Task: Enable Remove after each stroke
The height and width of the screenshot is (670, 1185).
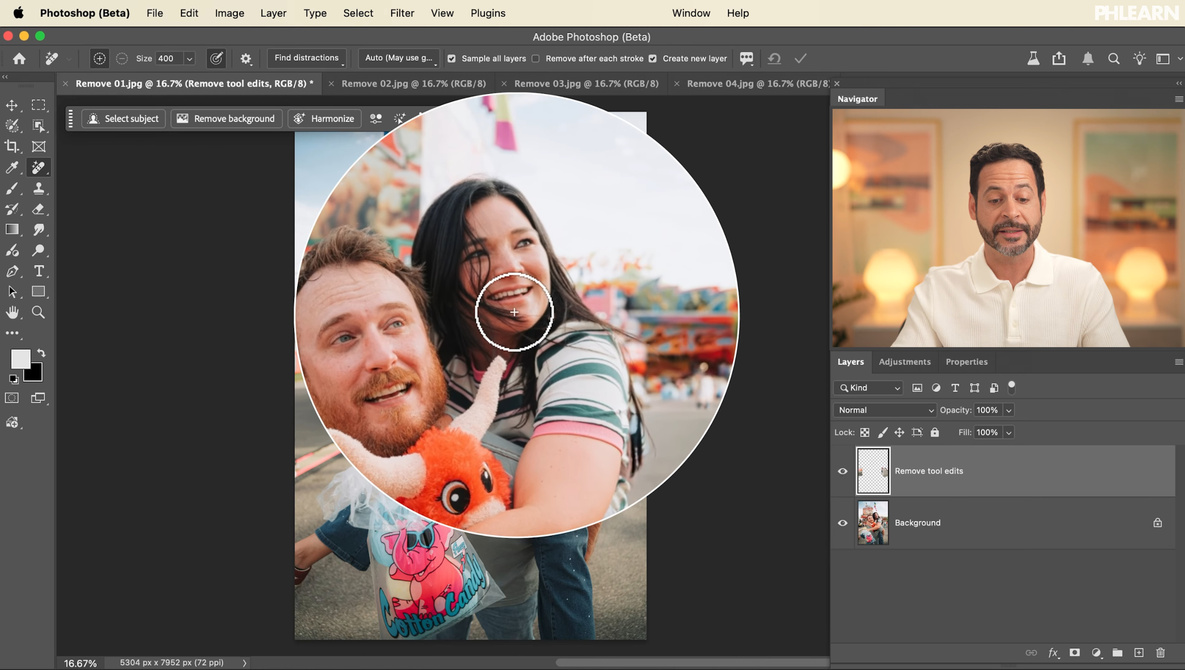Action: click(536, 59)
